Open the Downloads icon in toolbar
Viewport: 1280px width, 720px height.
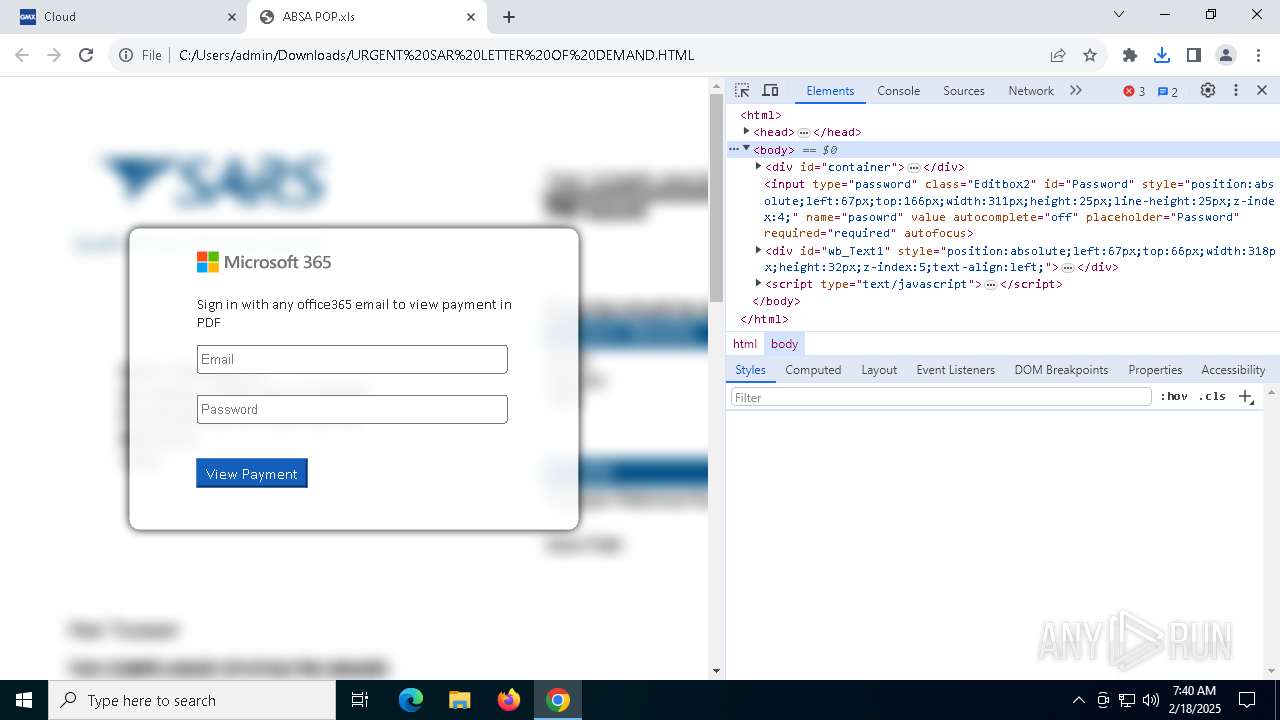1162,55
